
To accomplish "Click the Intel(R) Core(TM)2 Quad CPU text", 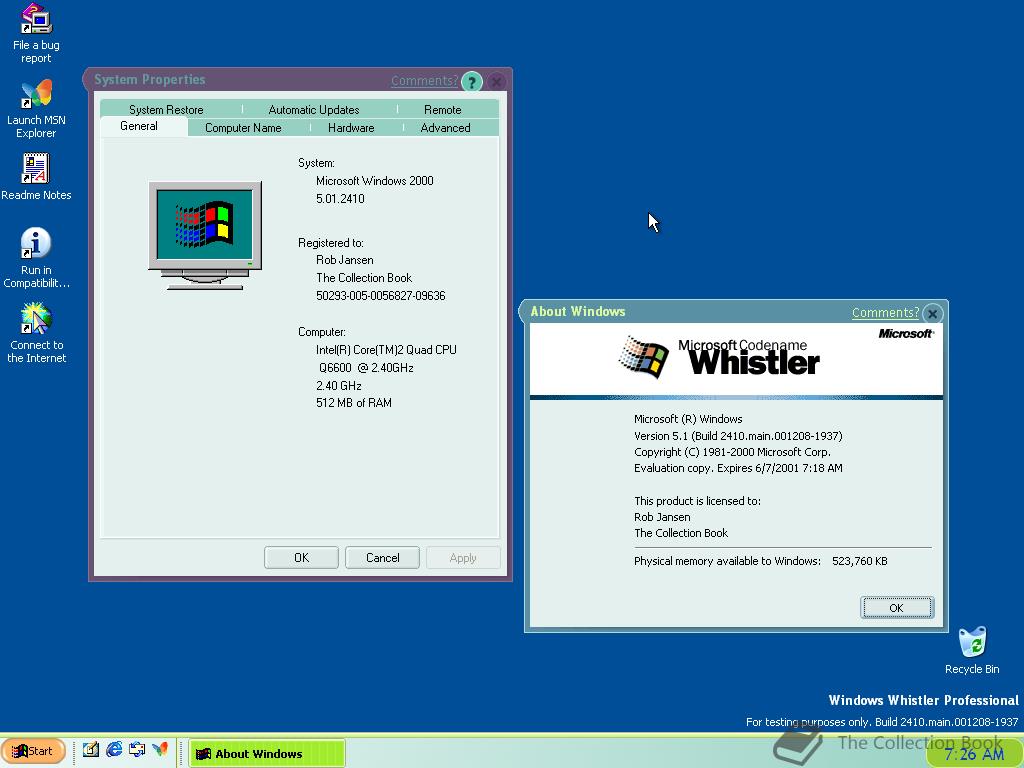I will coord(387,350).
